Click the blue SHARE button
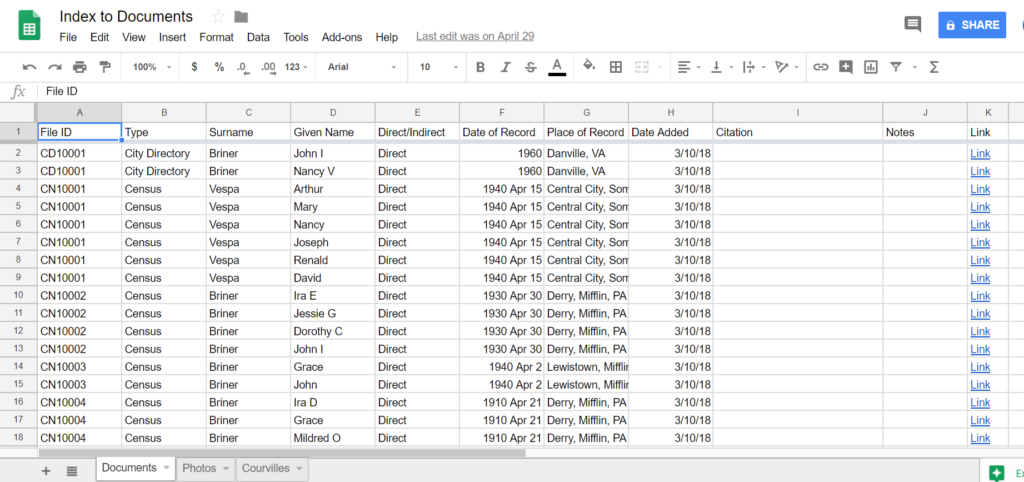1024x482 pixels. click(x=972, y=25)
